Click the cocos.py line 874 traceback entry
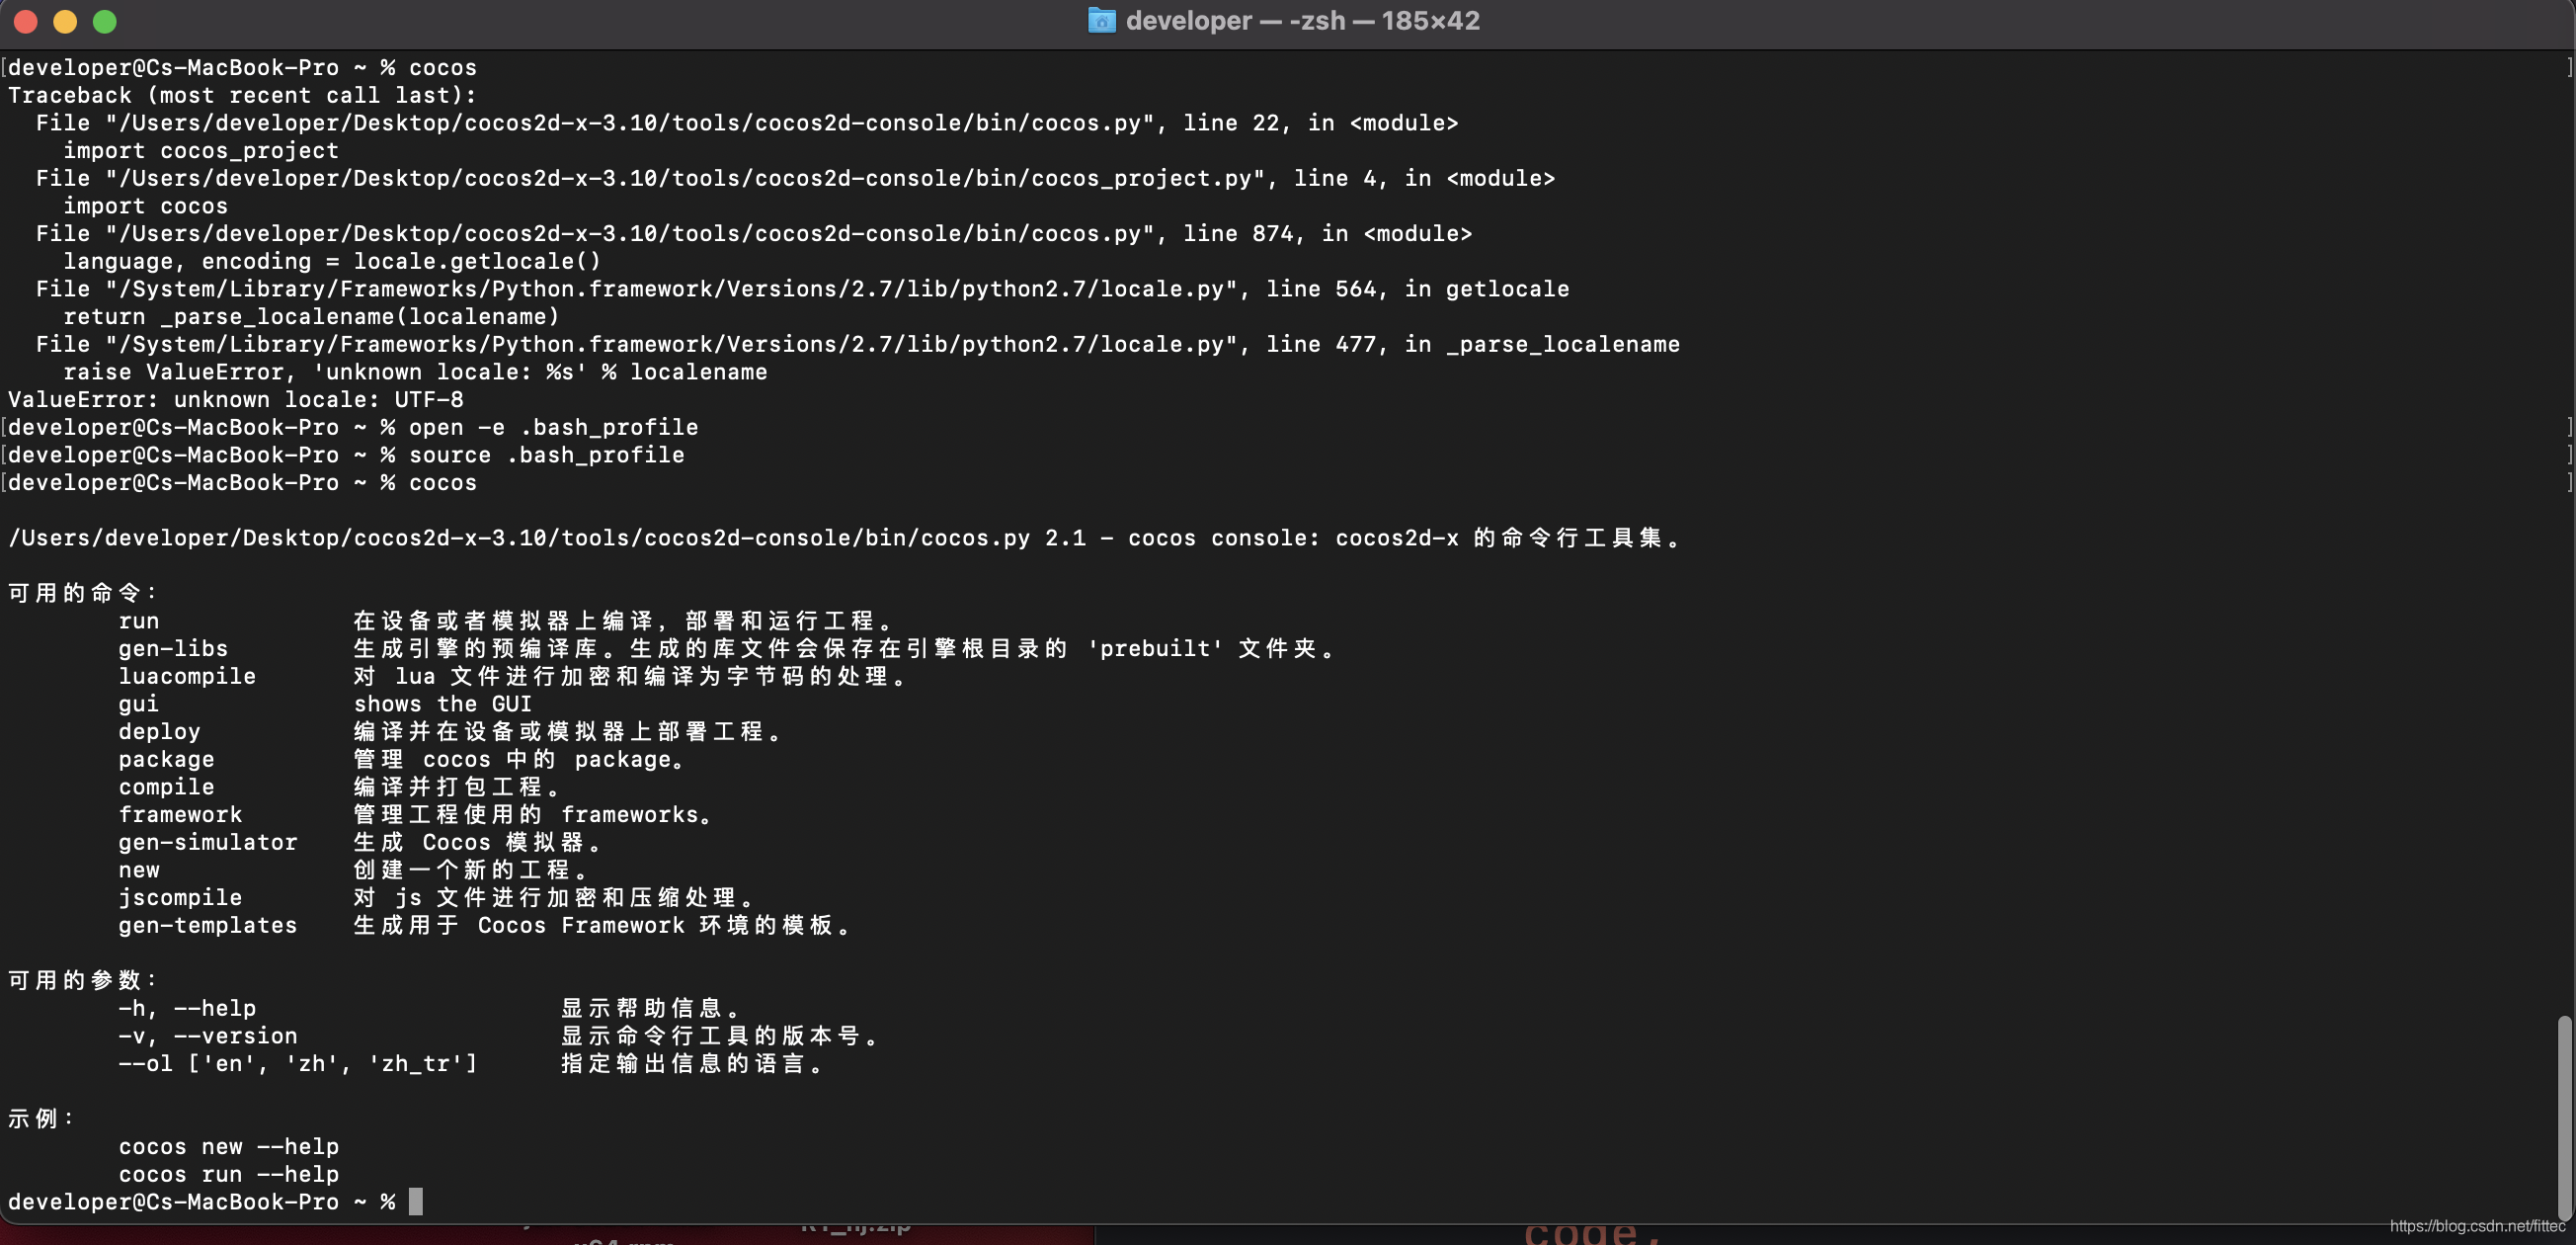 point(754,234)
